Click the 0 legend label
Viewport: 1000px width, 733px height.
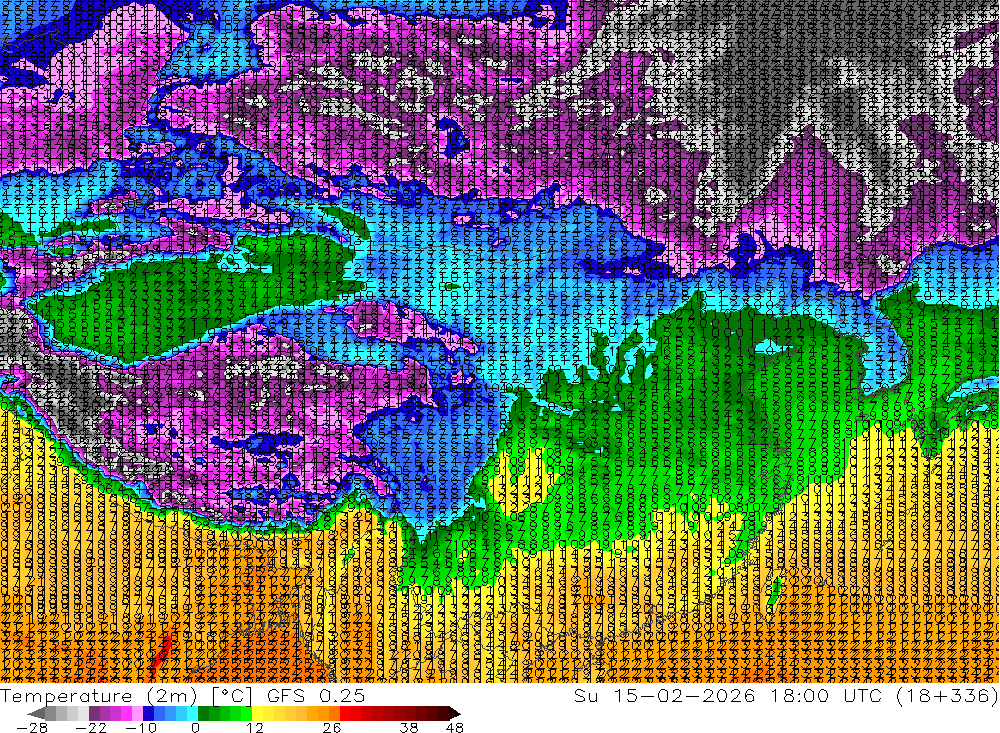(195, 727)
